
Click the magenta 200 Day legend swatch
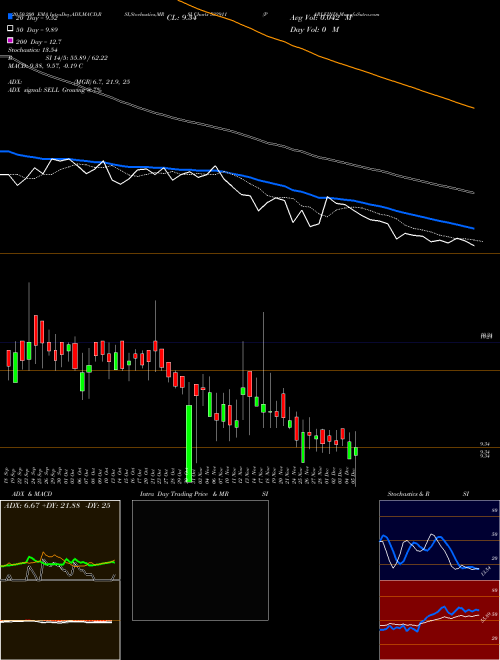(10, 41)
